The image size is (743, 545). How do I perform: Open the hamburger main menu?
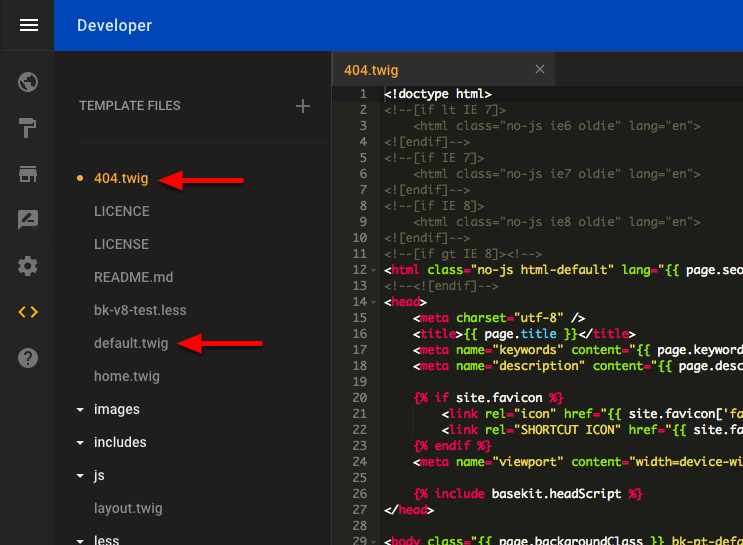(x=28, y=25)
